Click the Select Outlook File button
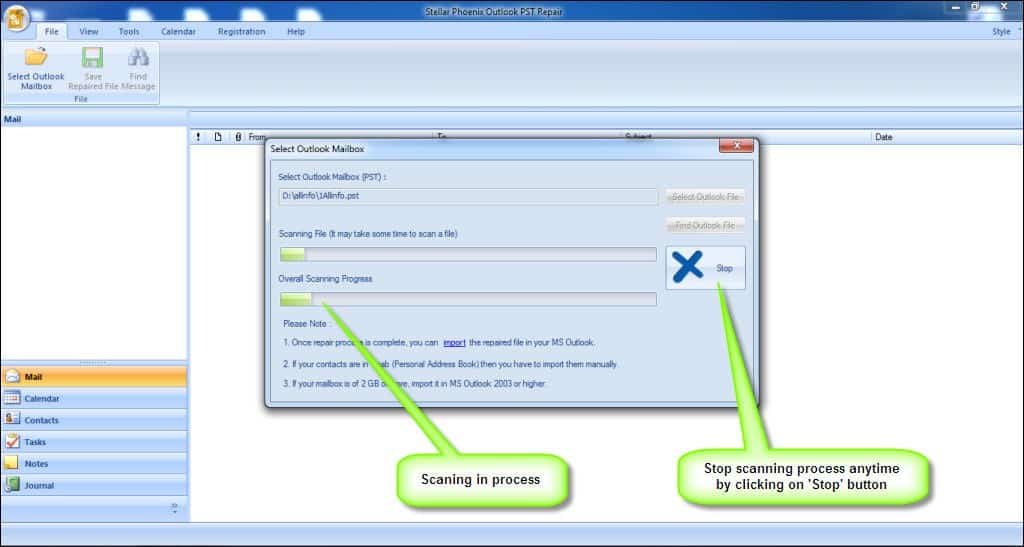Screen dimensions: 1024x547 pyautogui.click(x=705, y=196)
